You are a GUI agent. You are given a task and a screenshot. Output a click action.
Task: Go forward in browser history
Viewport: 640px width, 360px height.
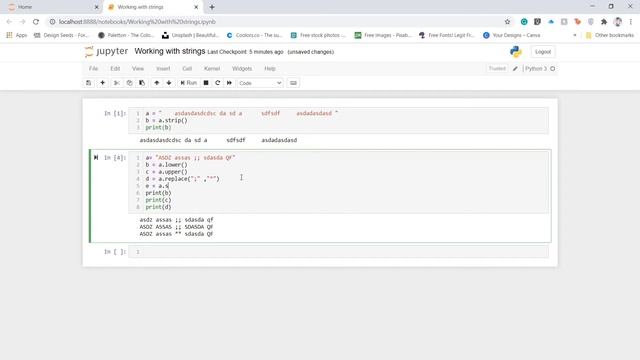(22, 22)
